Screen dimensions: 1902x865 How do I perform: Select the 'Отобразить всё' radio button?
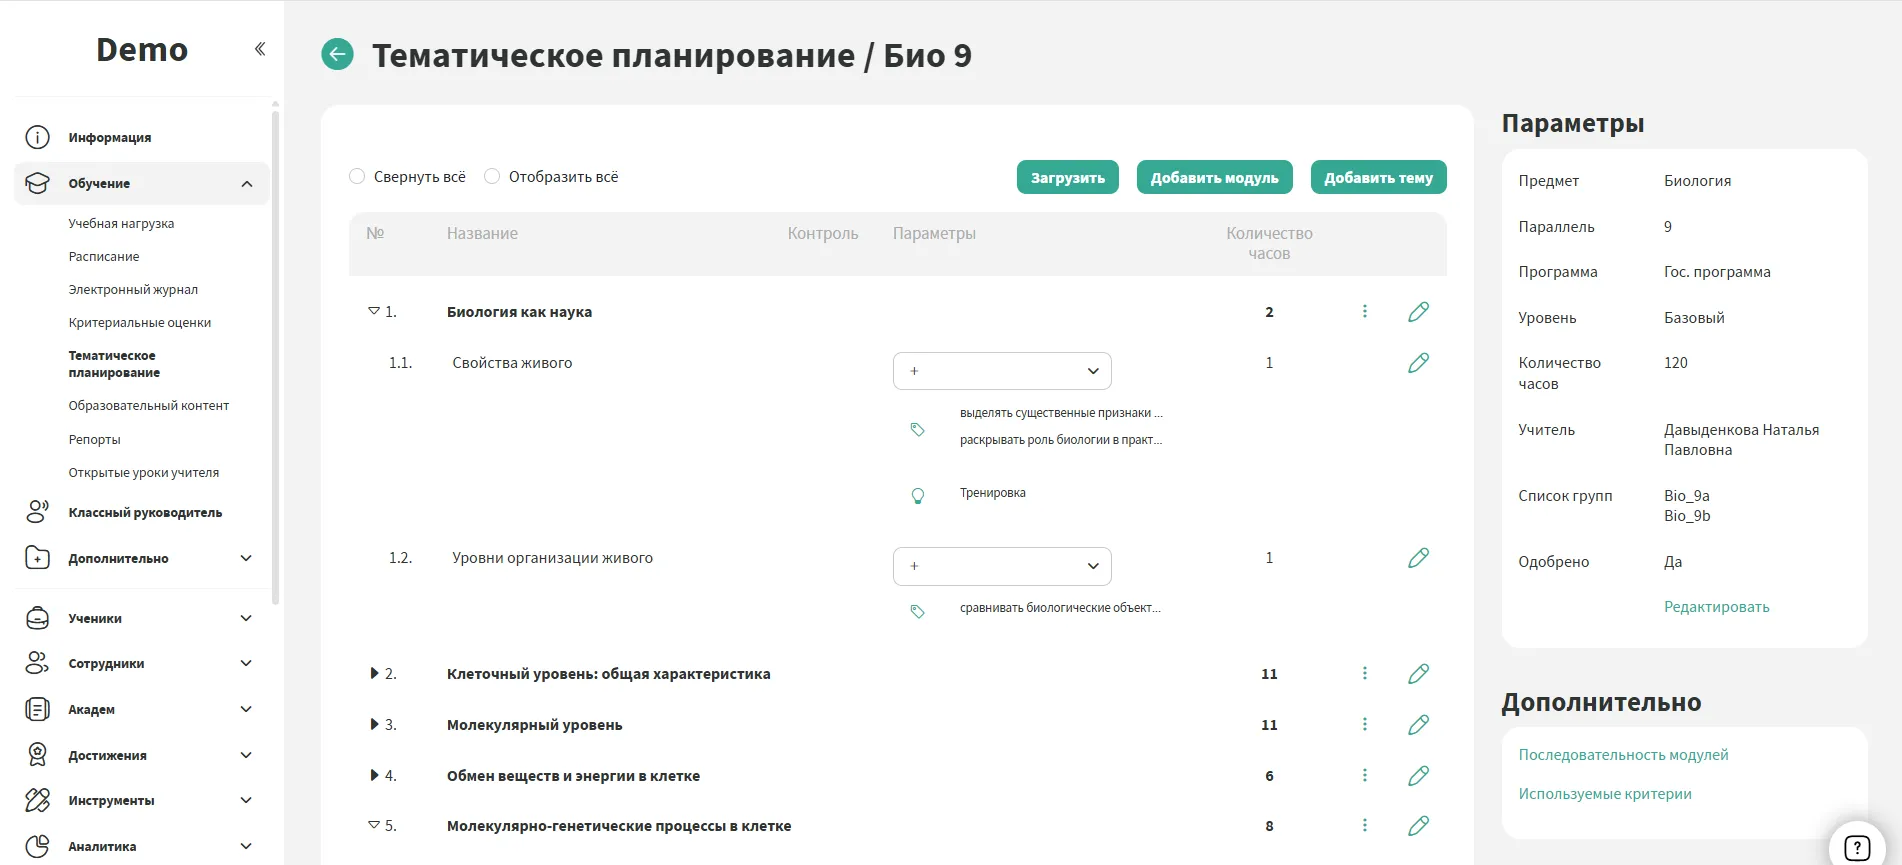tap(492, 177)
